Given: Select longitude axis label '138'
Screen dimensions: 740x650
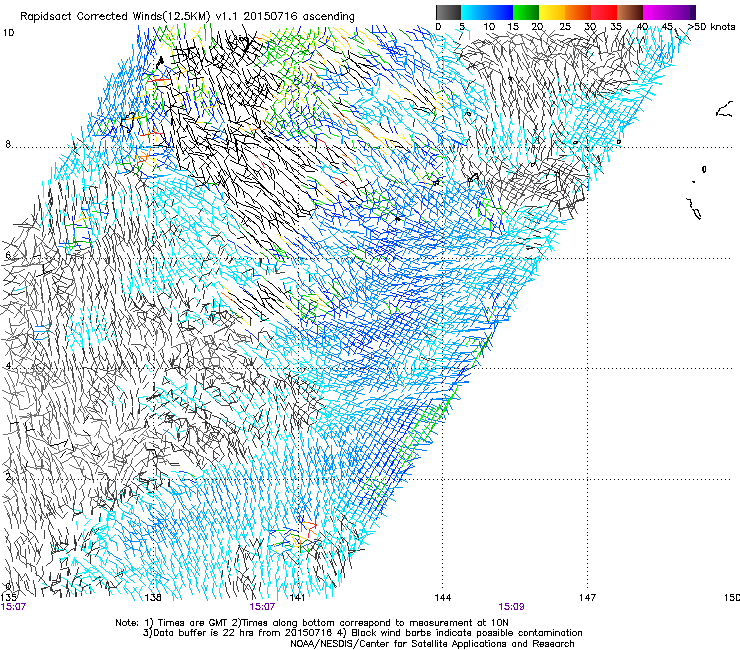Looking at the screenshot, I should click(x=153, y=598).
